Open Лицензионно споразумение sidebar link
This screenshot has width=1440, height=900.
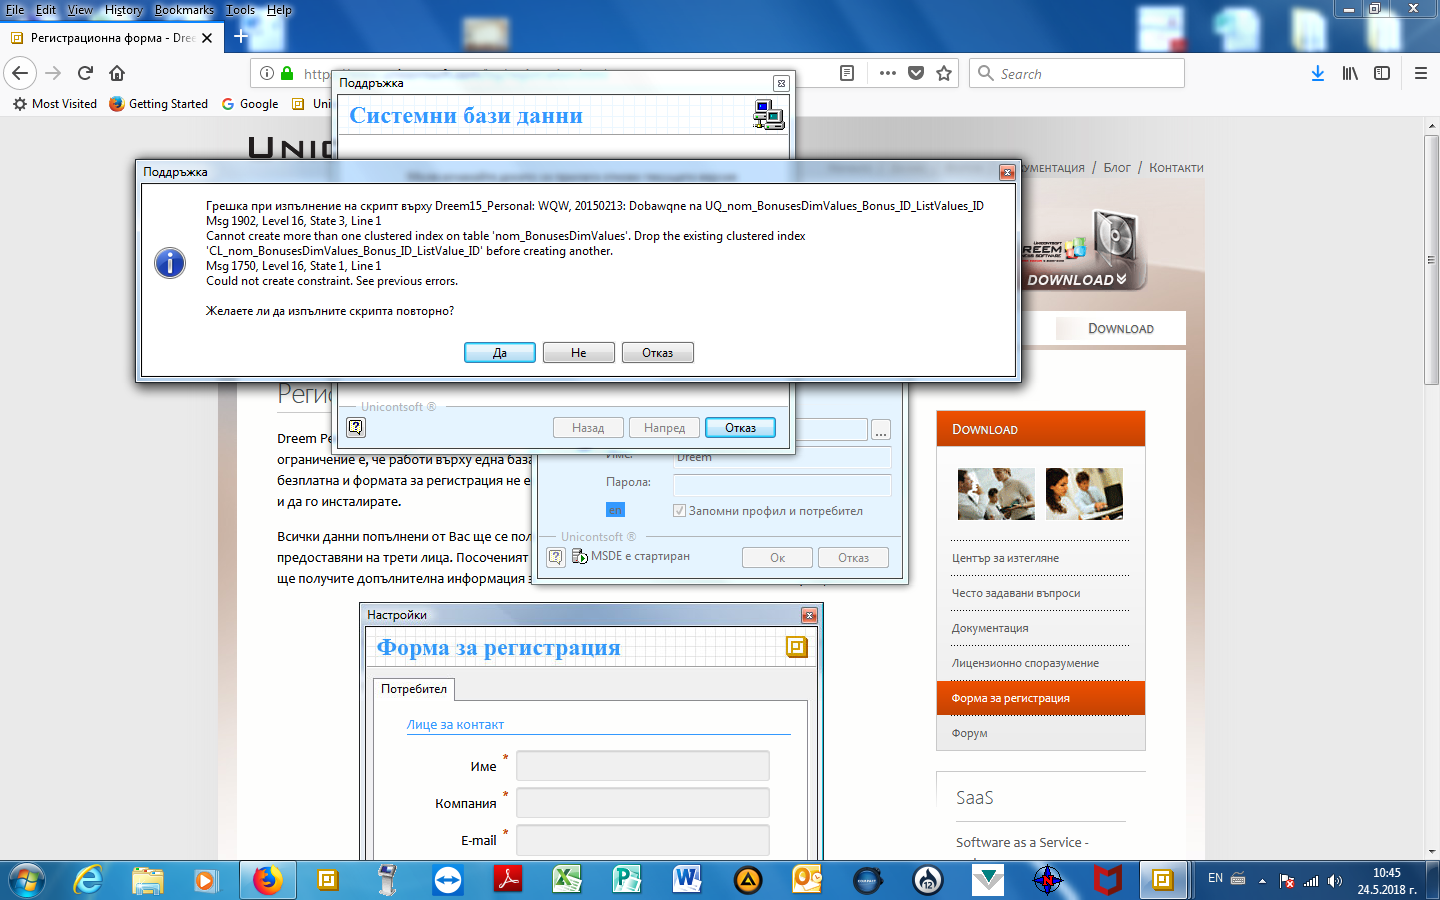coord(1025,663)
